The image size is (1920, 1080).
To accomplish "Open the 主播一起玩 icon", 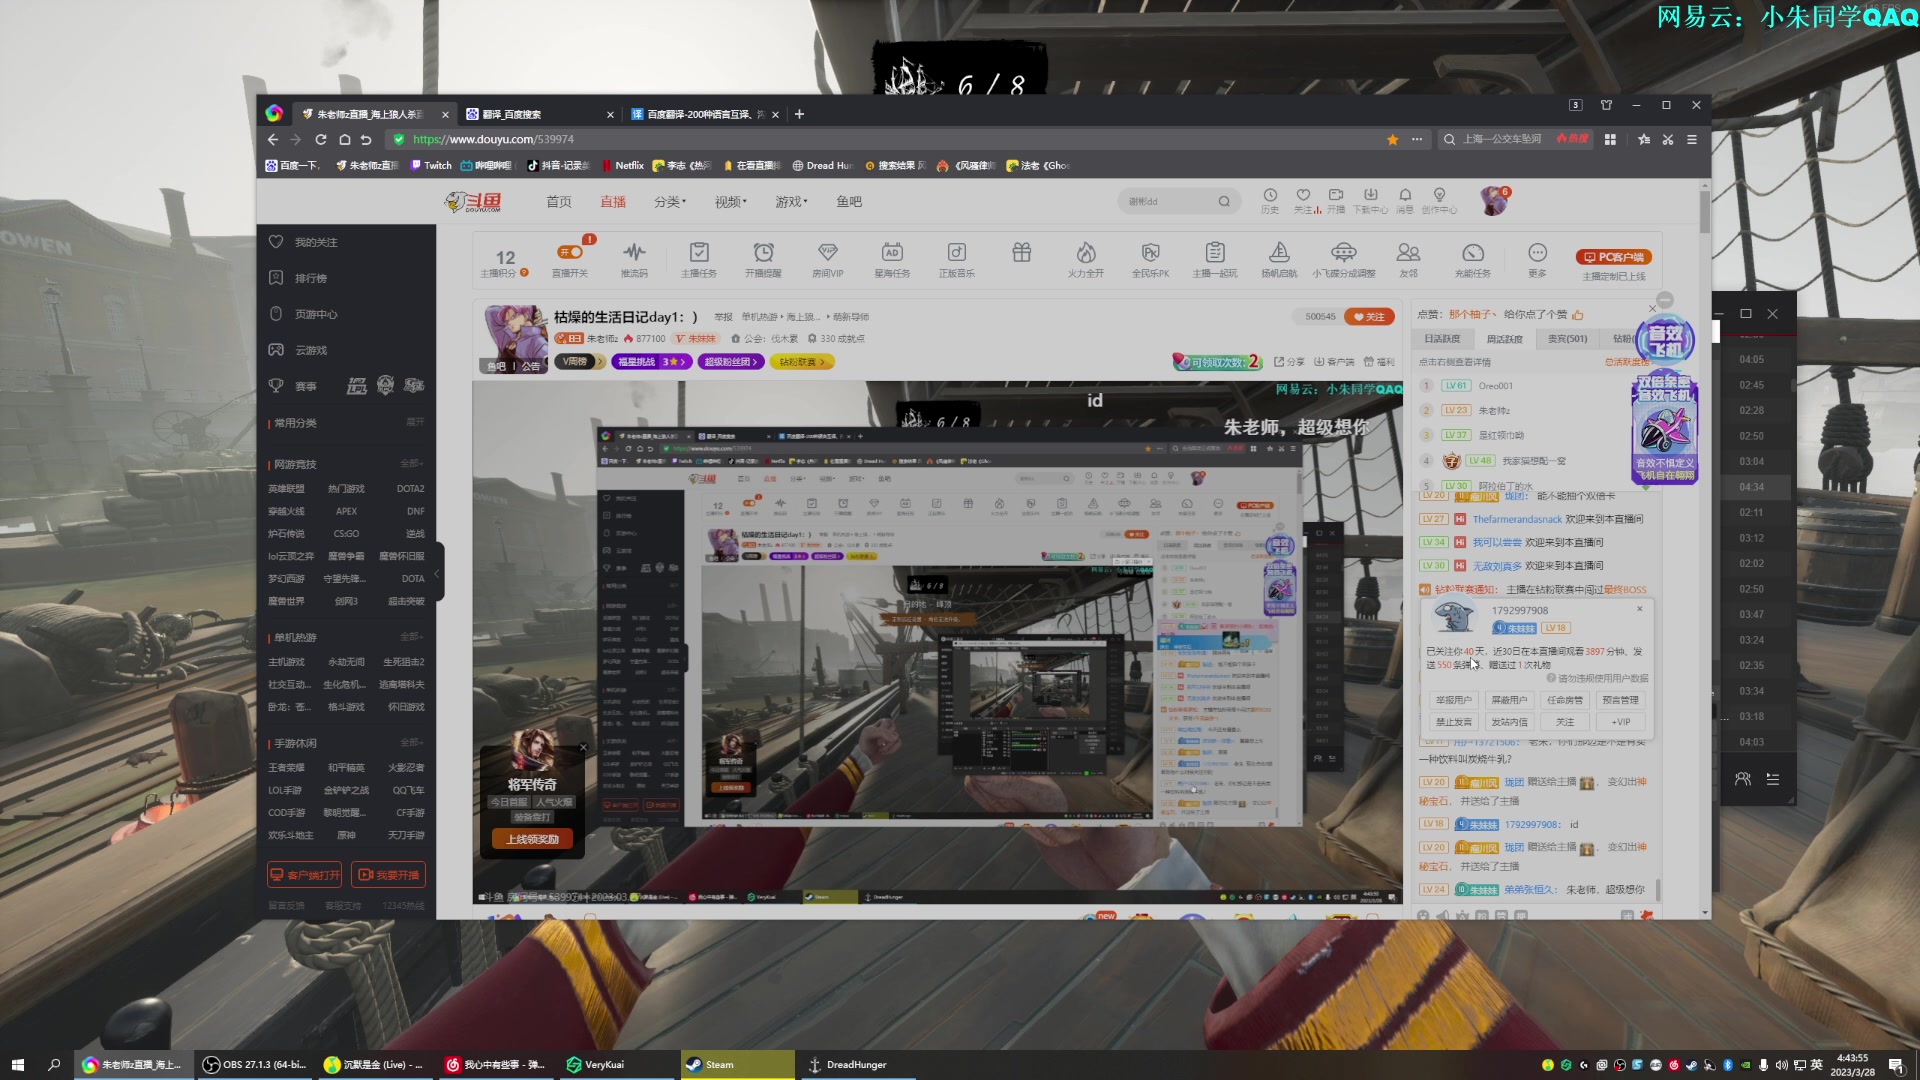I will [x=1215, y=258].
